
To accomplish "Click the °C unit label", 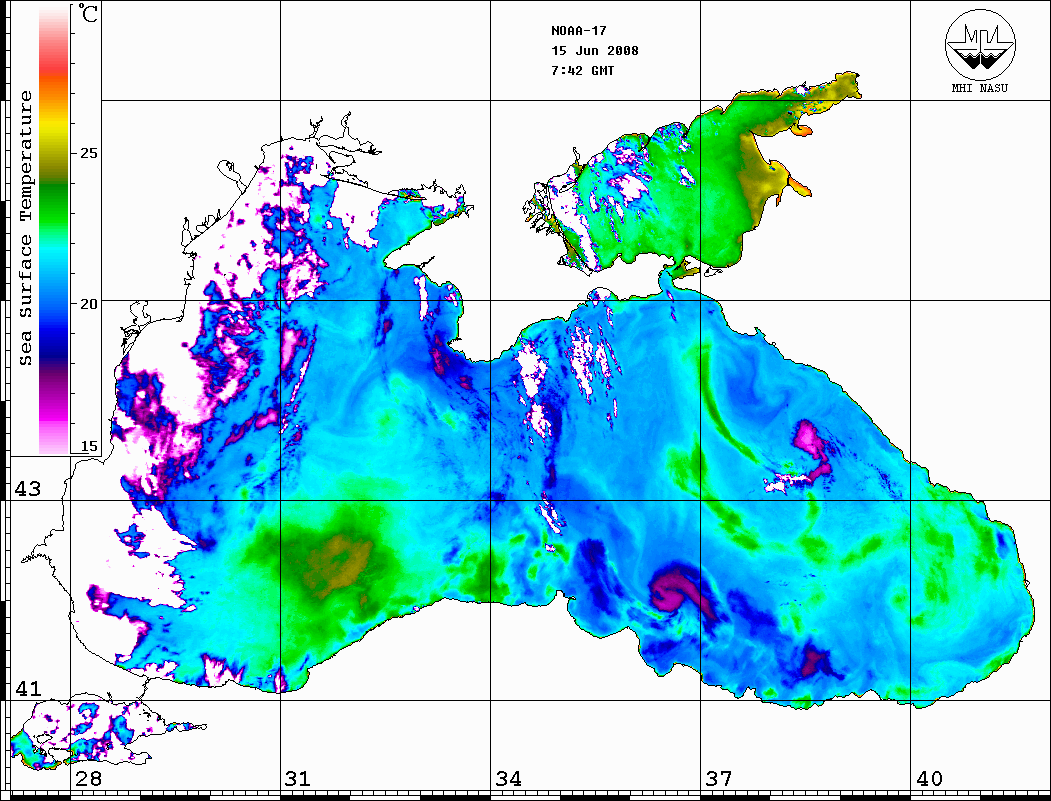I will 88,13.
